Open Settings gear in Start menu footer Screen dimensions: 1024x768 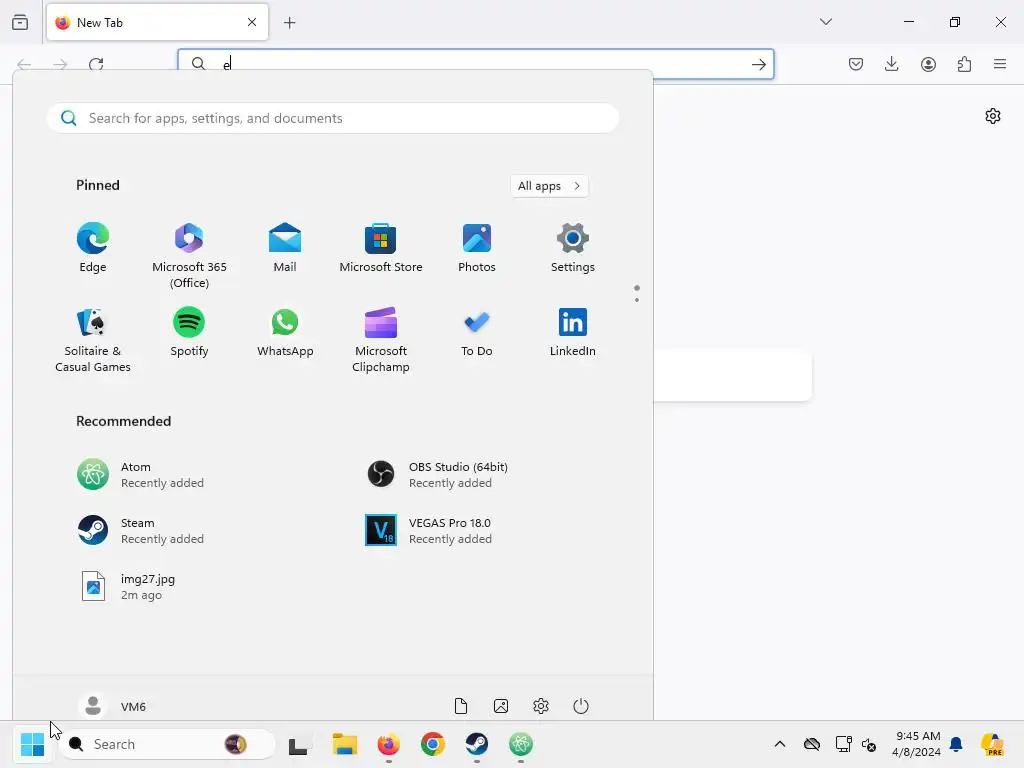541,706
